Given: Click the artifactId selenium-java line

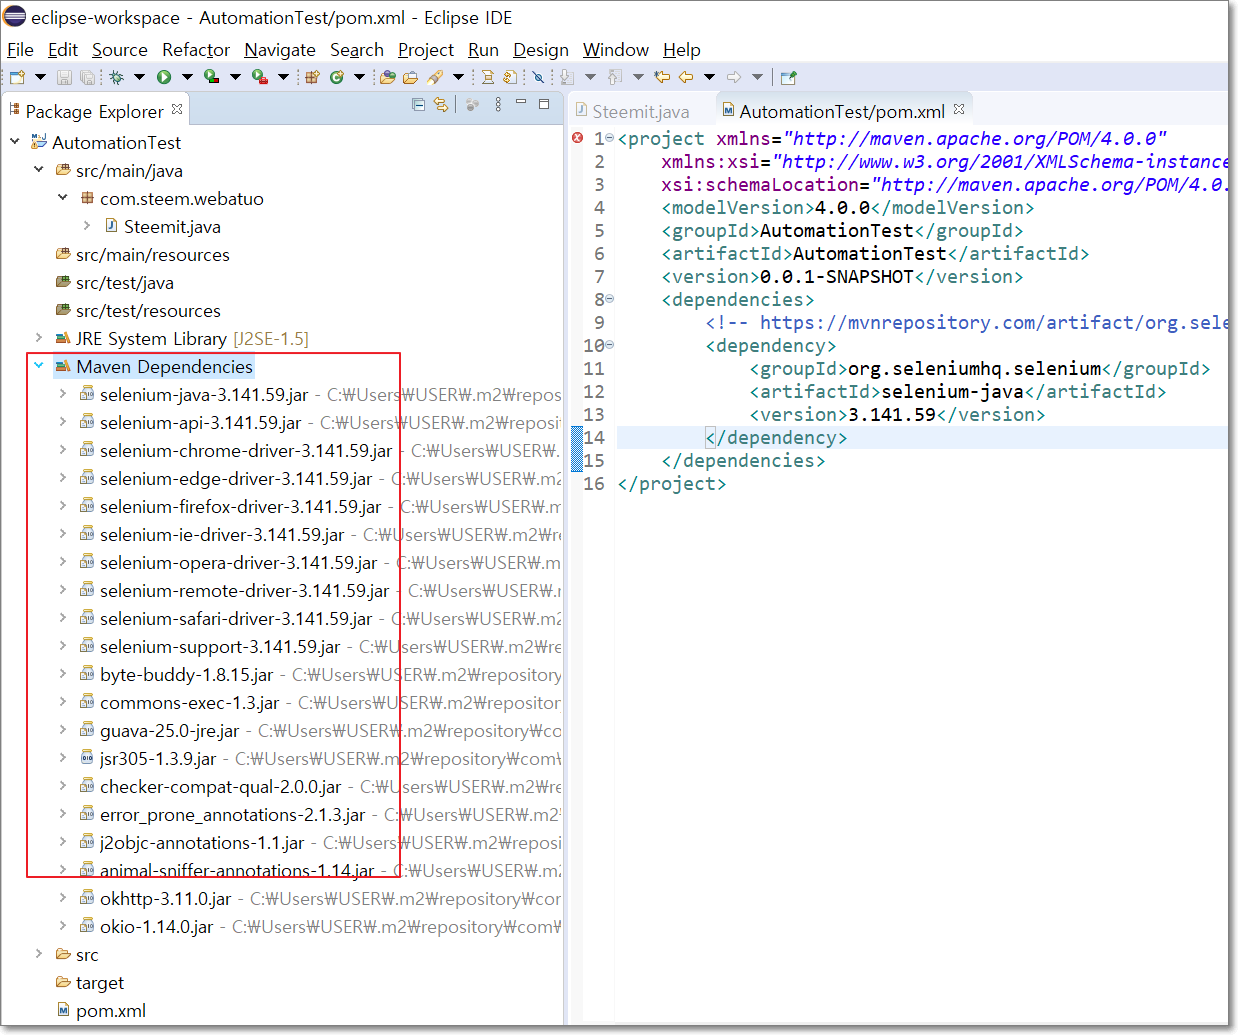Looking at the screenshot, I should click(x=958, y=392).
